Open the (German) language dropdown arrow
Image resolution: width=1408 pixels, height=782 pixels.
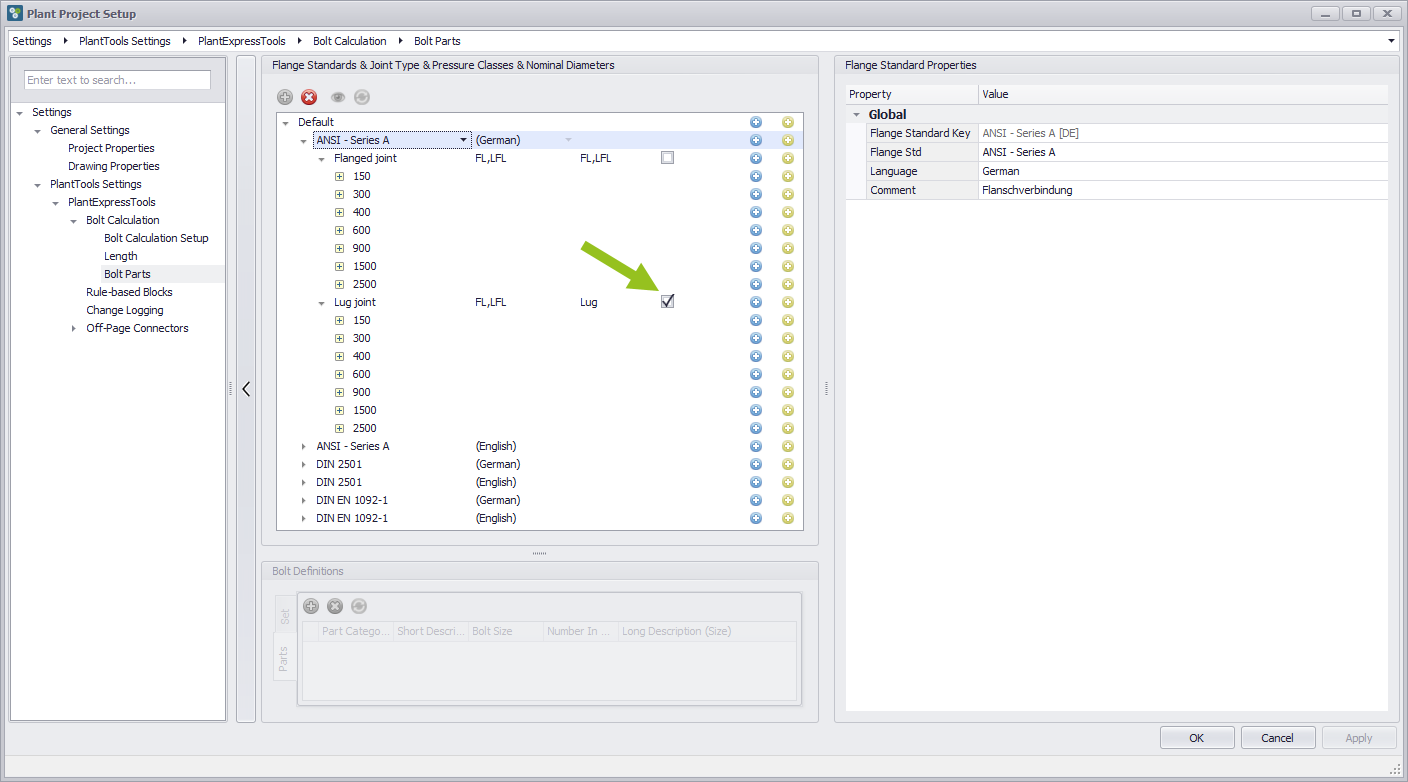click(569, 140)
